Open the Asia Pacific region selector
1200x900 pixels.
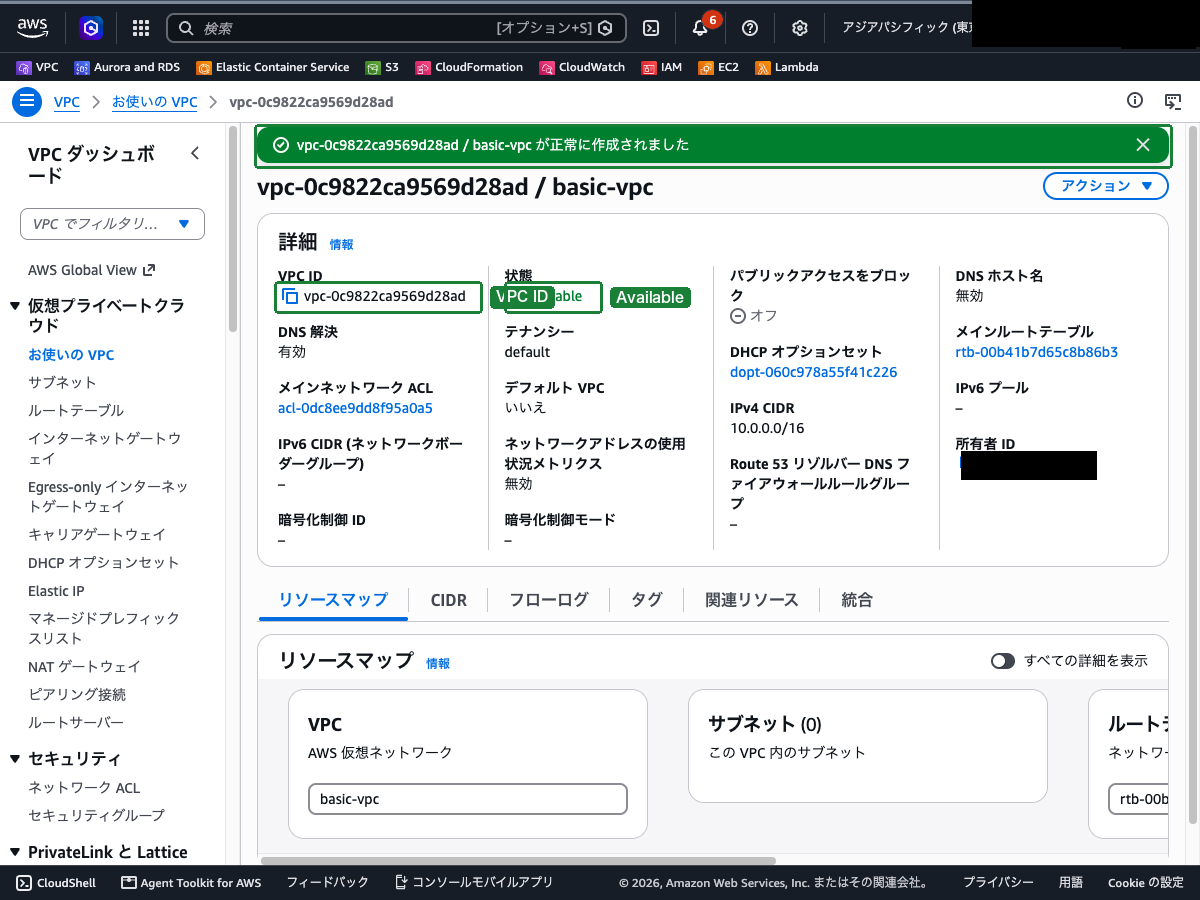point(906,28)
